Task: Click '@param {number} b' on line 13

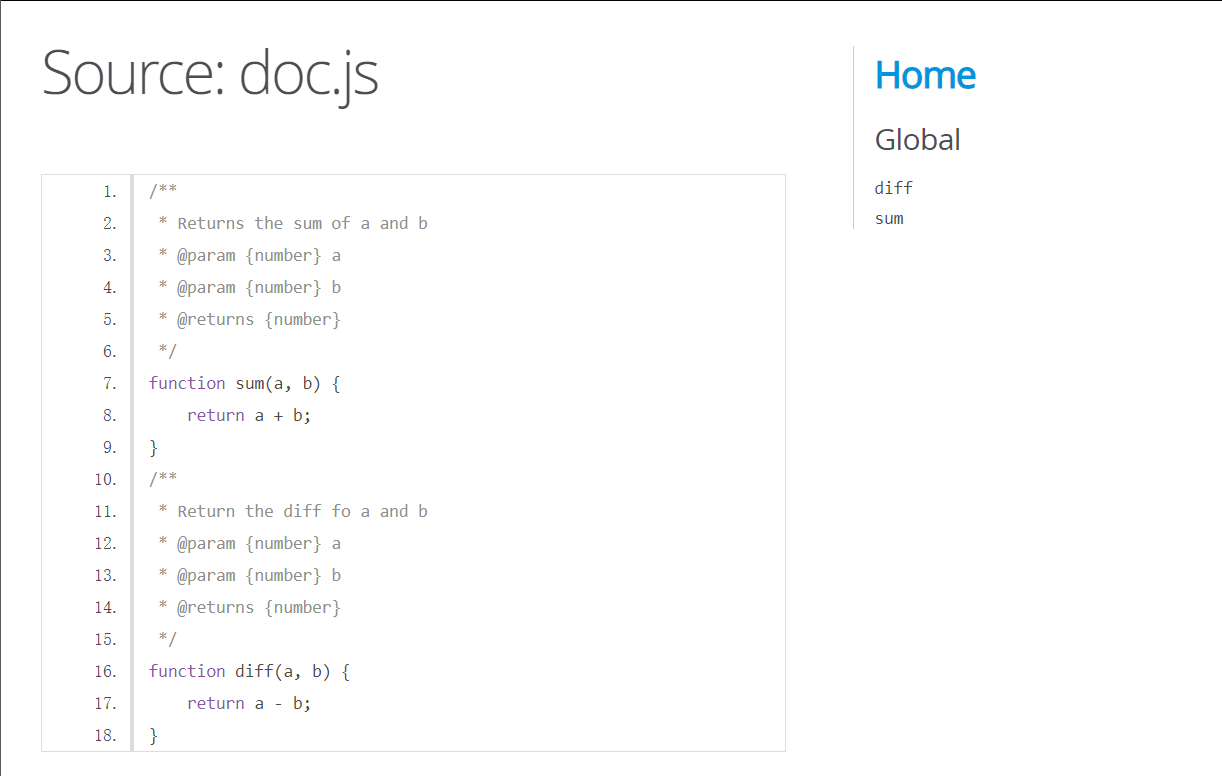Action: point(258,576)
